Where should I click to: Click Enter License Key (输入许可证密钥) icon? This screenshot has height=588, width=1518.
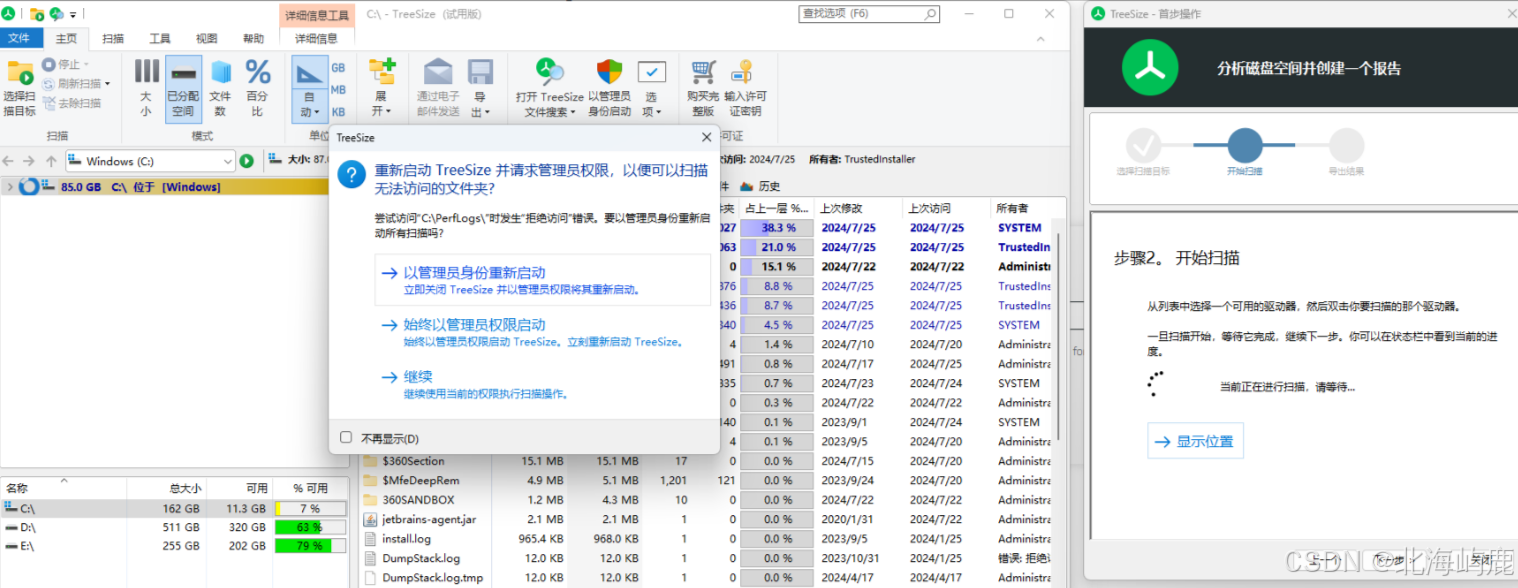pos(741,72)
